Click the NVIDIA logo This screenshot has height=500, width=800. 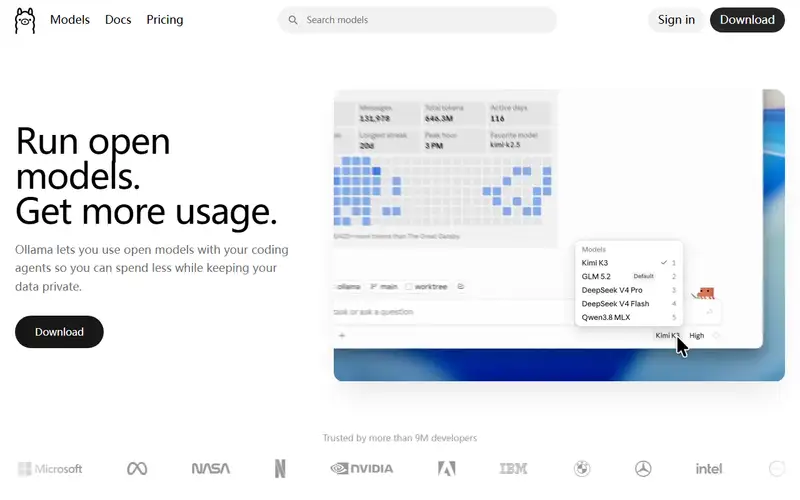click(362, 468)
